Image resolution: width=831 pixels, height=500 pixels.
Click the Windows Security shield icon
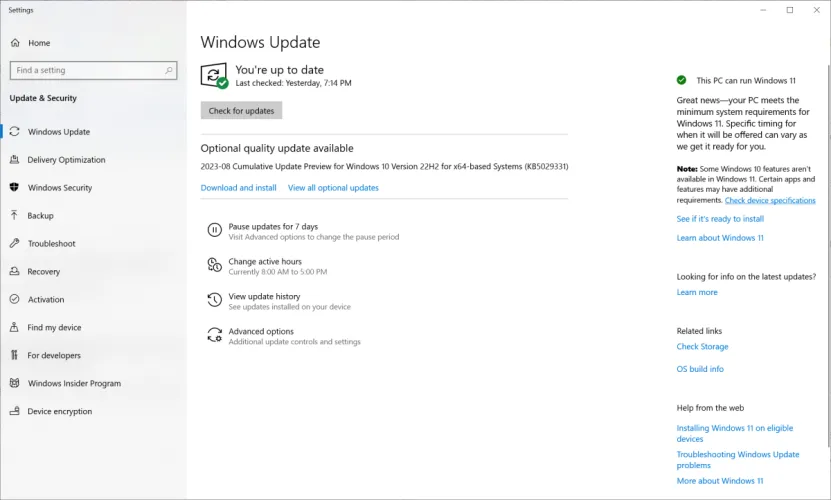[x=15, y=188]
